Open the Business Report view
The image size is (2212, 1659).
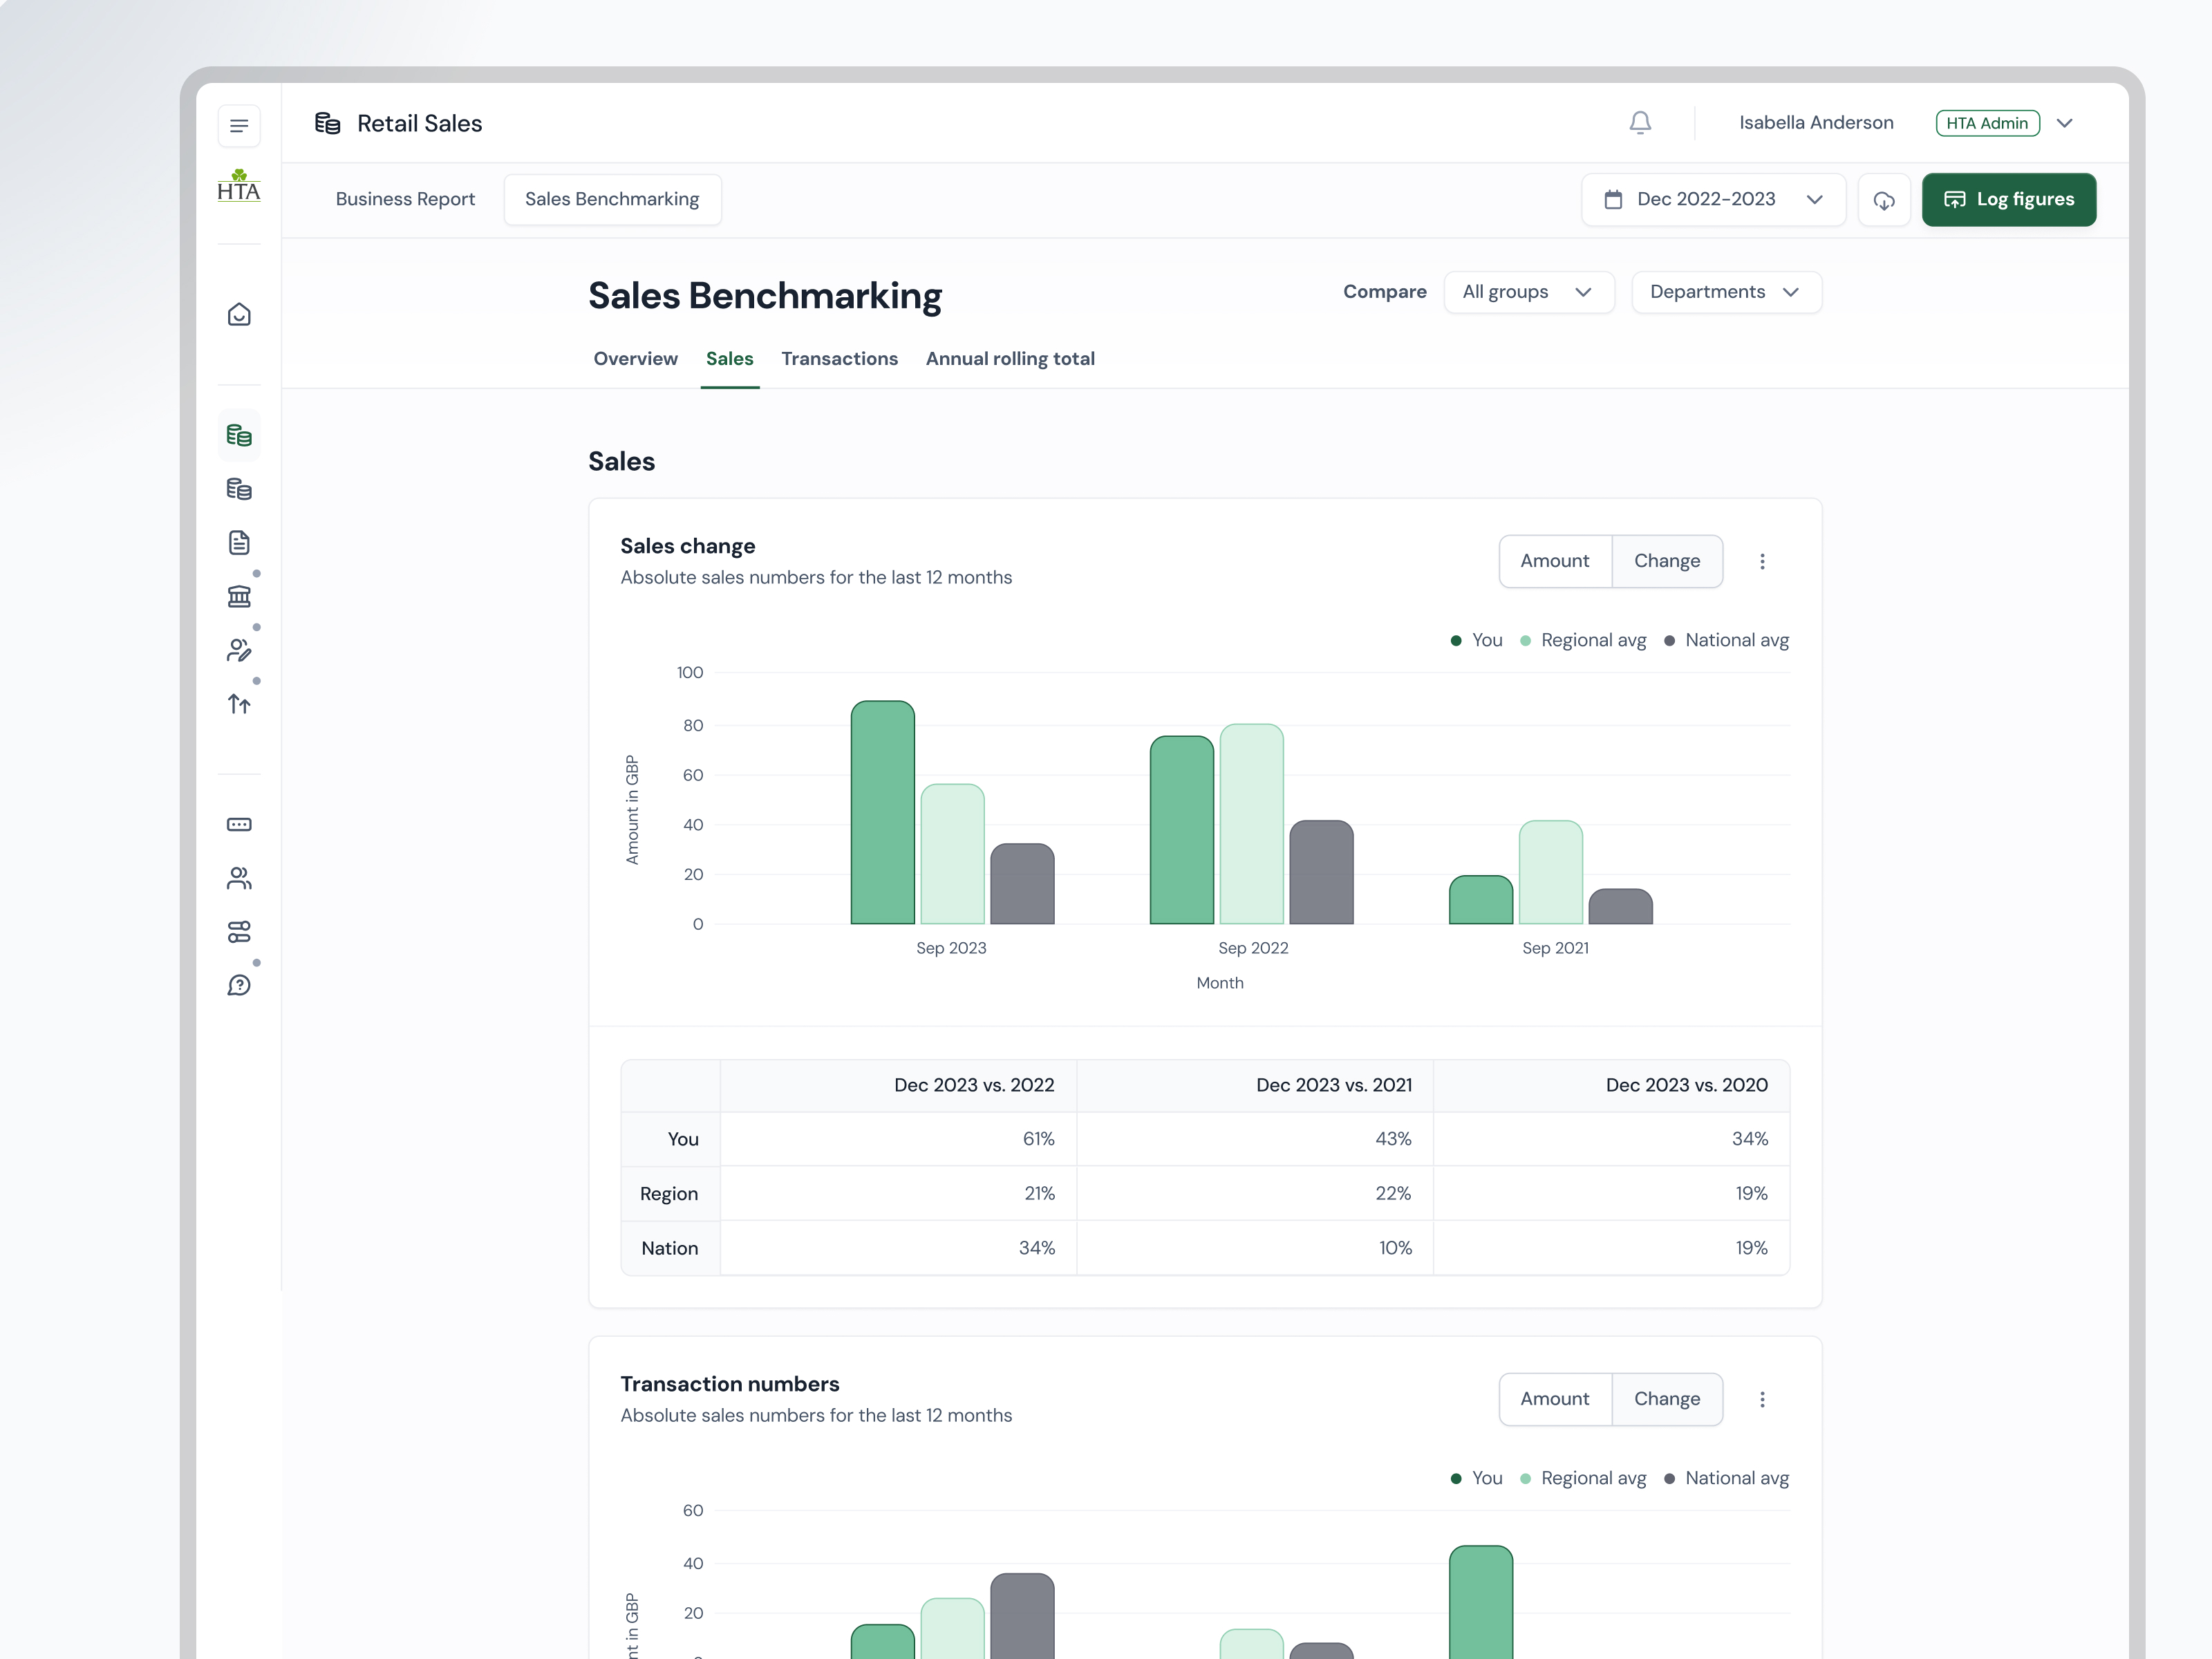(x=405, y=200)
